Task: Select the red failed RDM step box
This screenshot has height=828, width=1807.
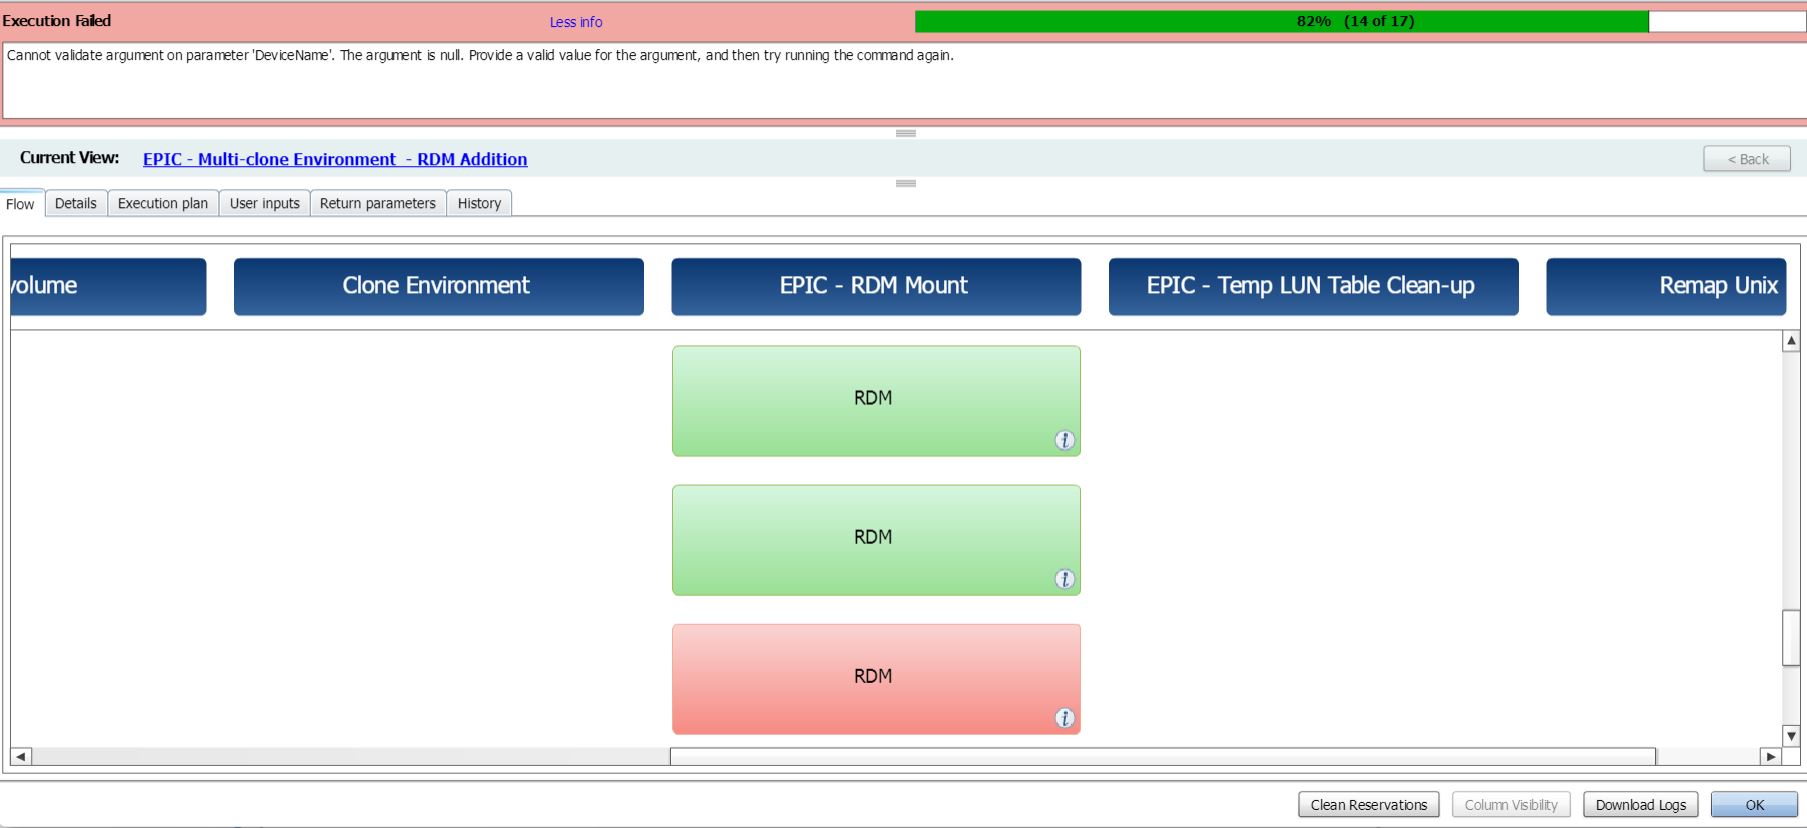Action: click(876, 679)
